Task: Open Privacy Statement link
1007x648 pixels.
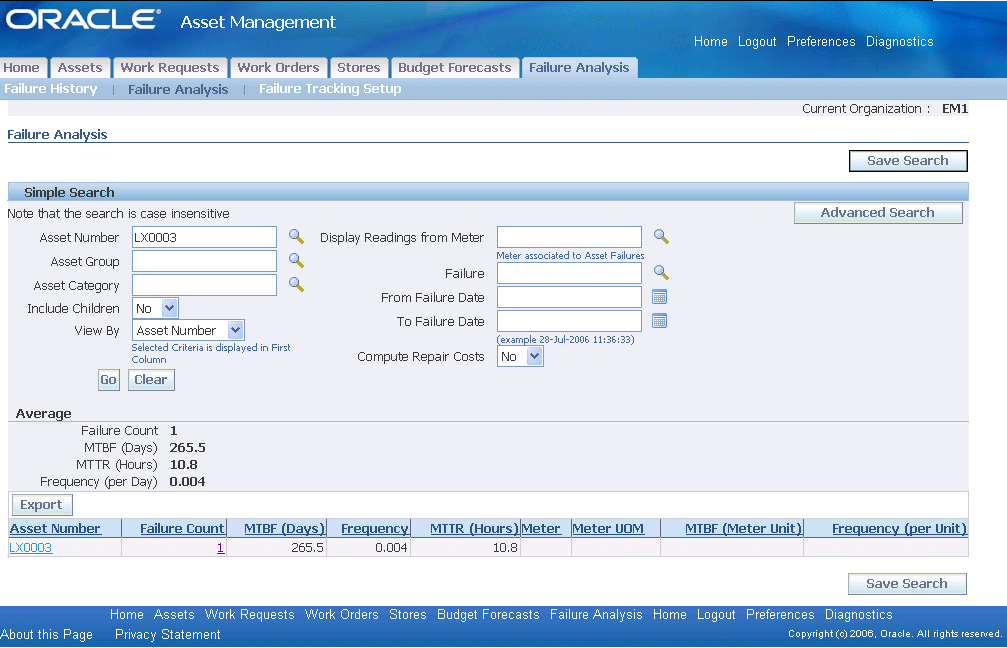Action: point(168,635)
